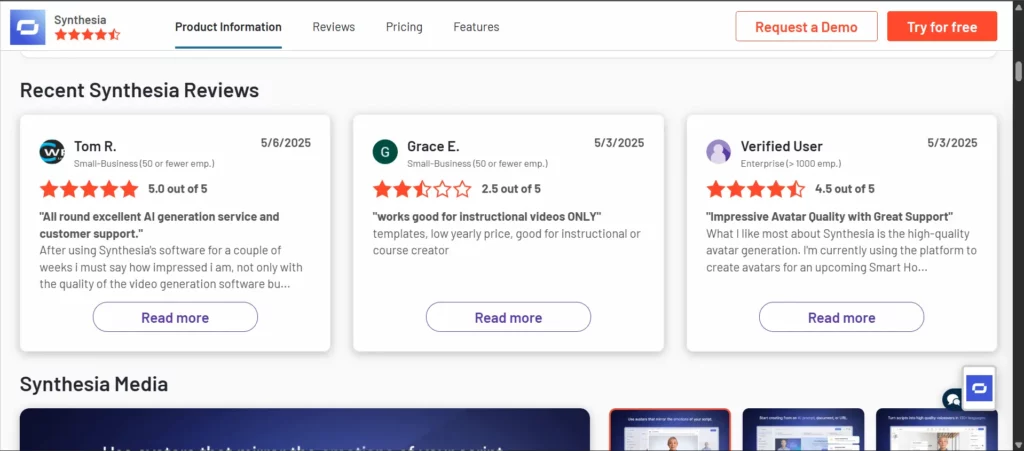Read more of Tom R.'s review
This screenshot has width=1024, height=451.
coord(175,318)
